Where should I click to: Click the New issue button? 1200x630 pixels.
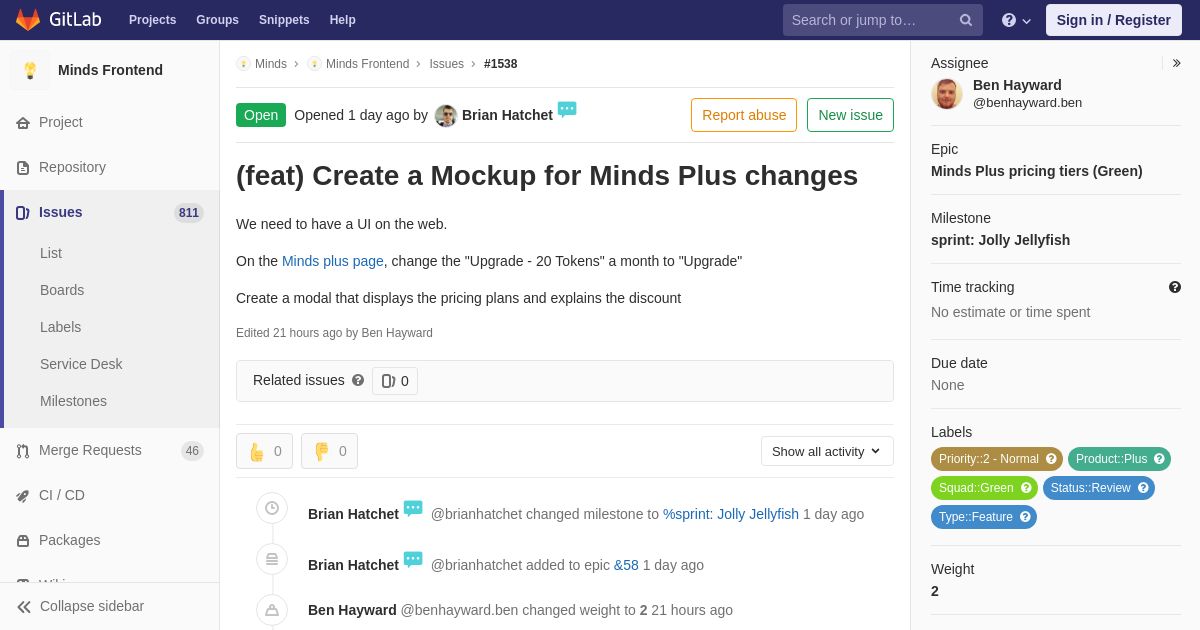850,115
